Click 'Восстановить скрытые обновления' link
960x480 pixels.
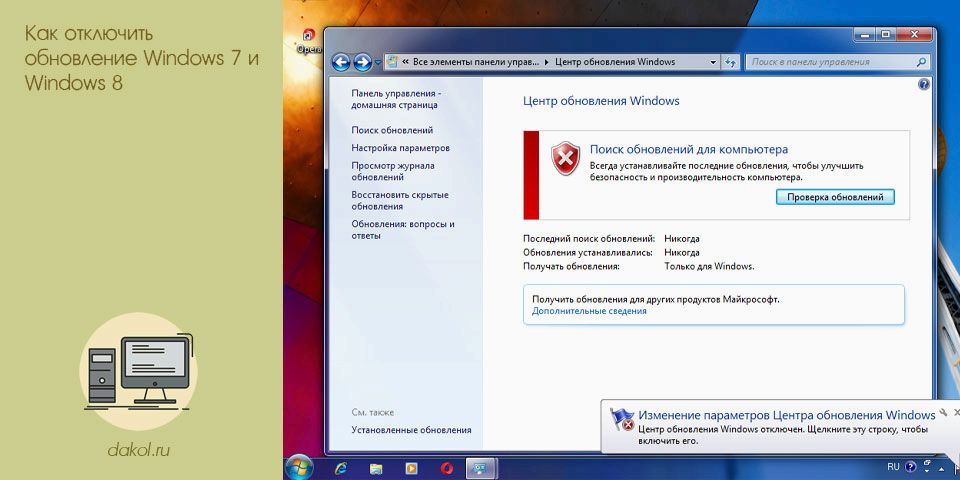point(400,201)
